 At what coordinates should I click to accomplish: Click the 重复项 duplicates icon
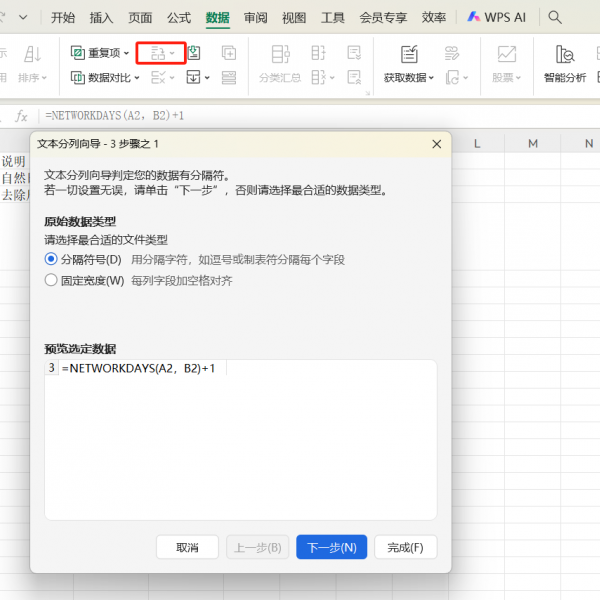[78, 53]
